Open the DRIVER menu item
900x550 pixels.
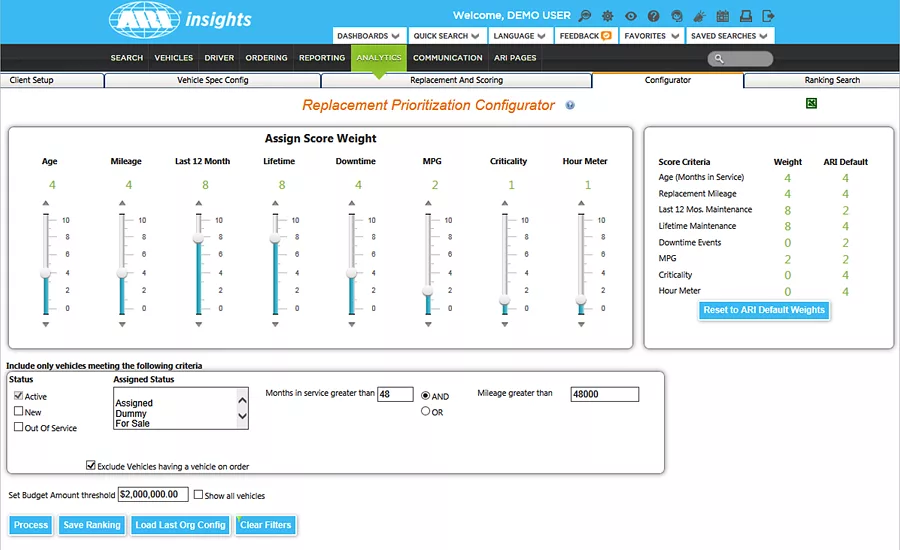(x=219, y=58)
